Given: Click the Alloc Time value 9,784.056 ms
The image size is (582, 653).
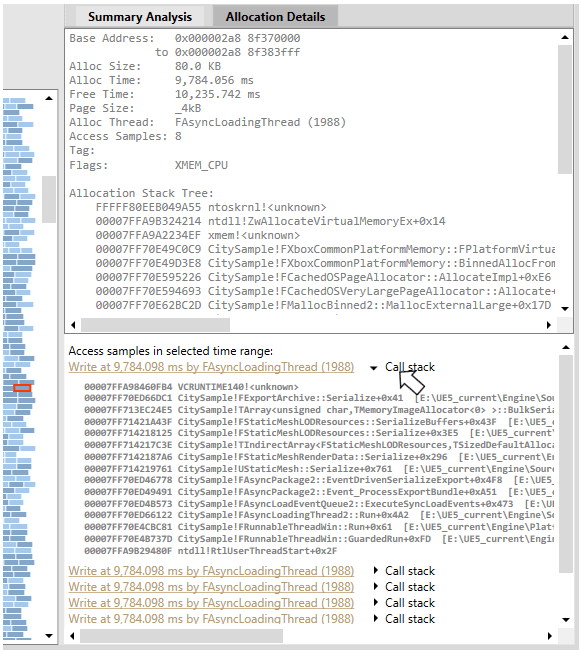Looking at the screenshot, I should point(214,80).
